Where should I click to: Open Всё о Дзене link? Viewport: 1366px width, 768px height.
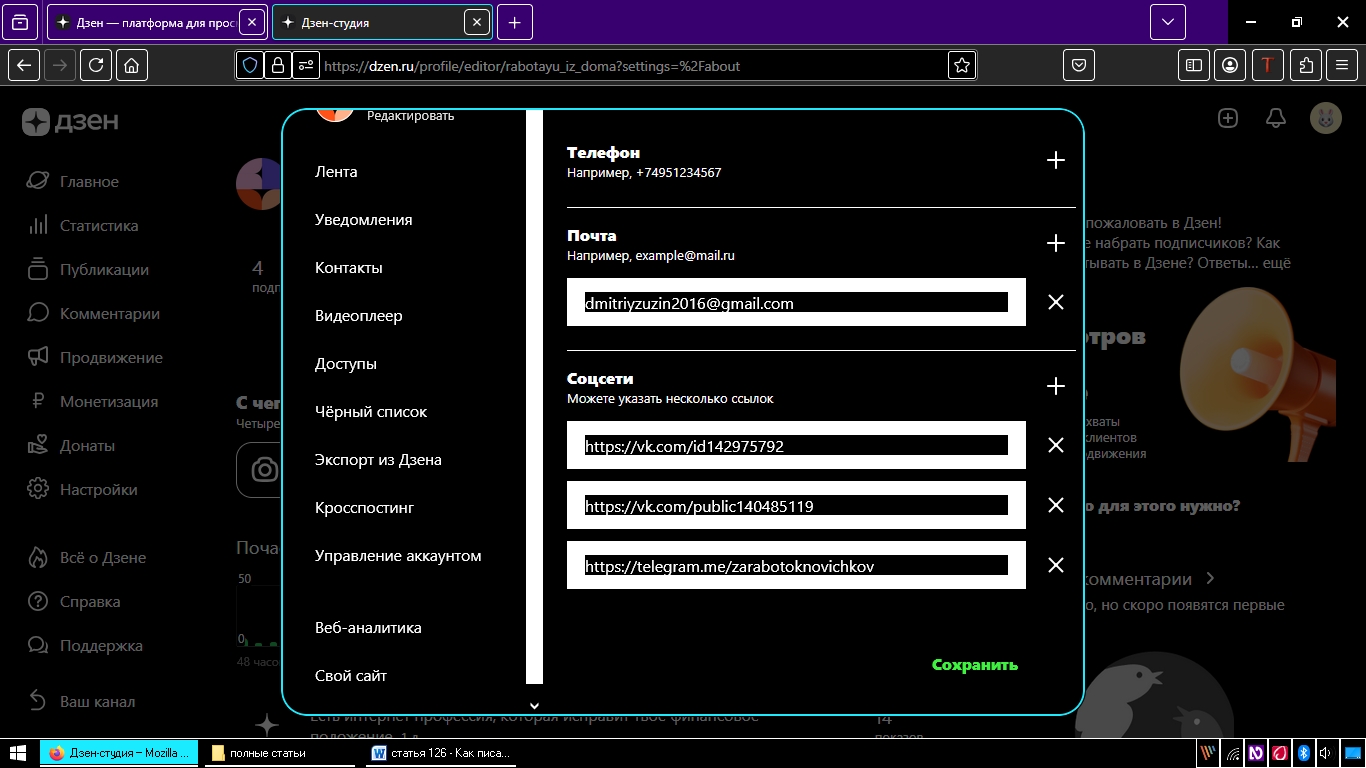pos(87,558)
